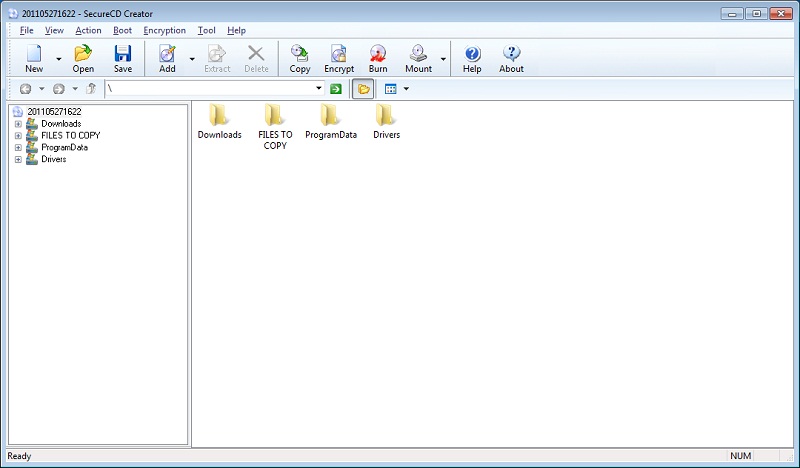Select root node 201105271622 in tree
This screenshot has width=800, height=468.
(54, 111)
